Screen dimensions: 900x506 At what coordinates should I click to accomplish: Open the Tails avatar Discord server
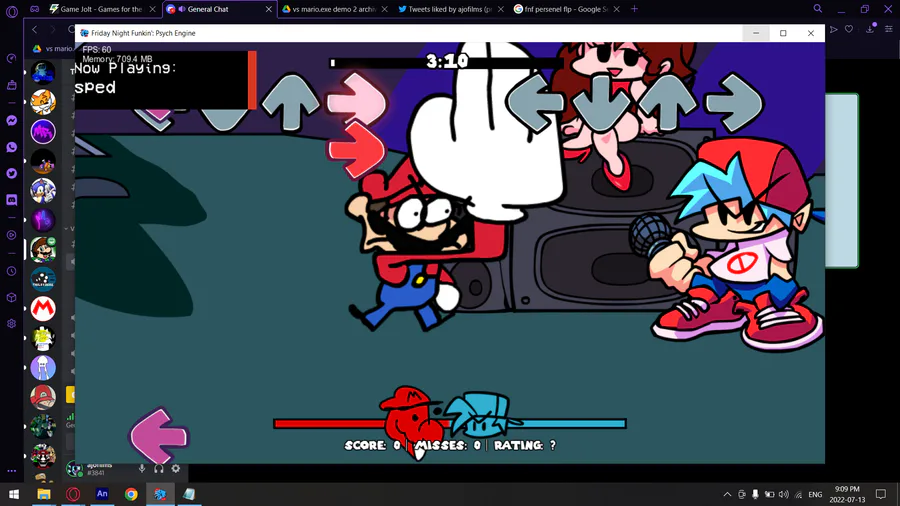[x=43, y=102]
